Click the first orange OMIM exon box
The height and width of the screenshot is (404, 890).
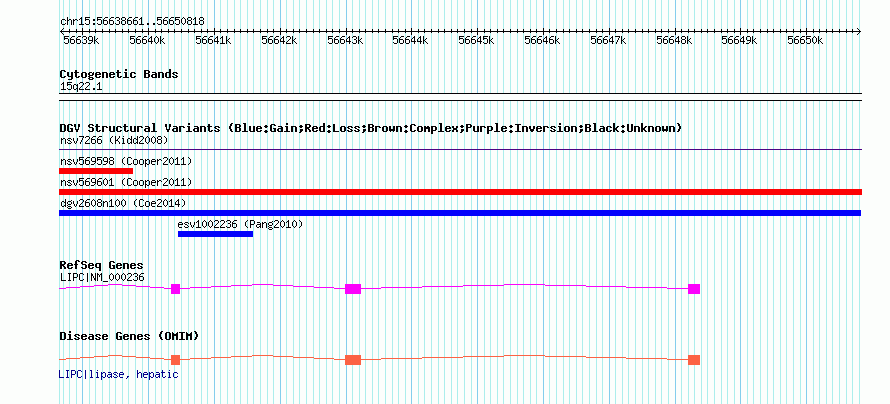coord(175,360)
